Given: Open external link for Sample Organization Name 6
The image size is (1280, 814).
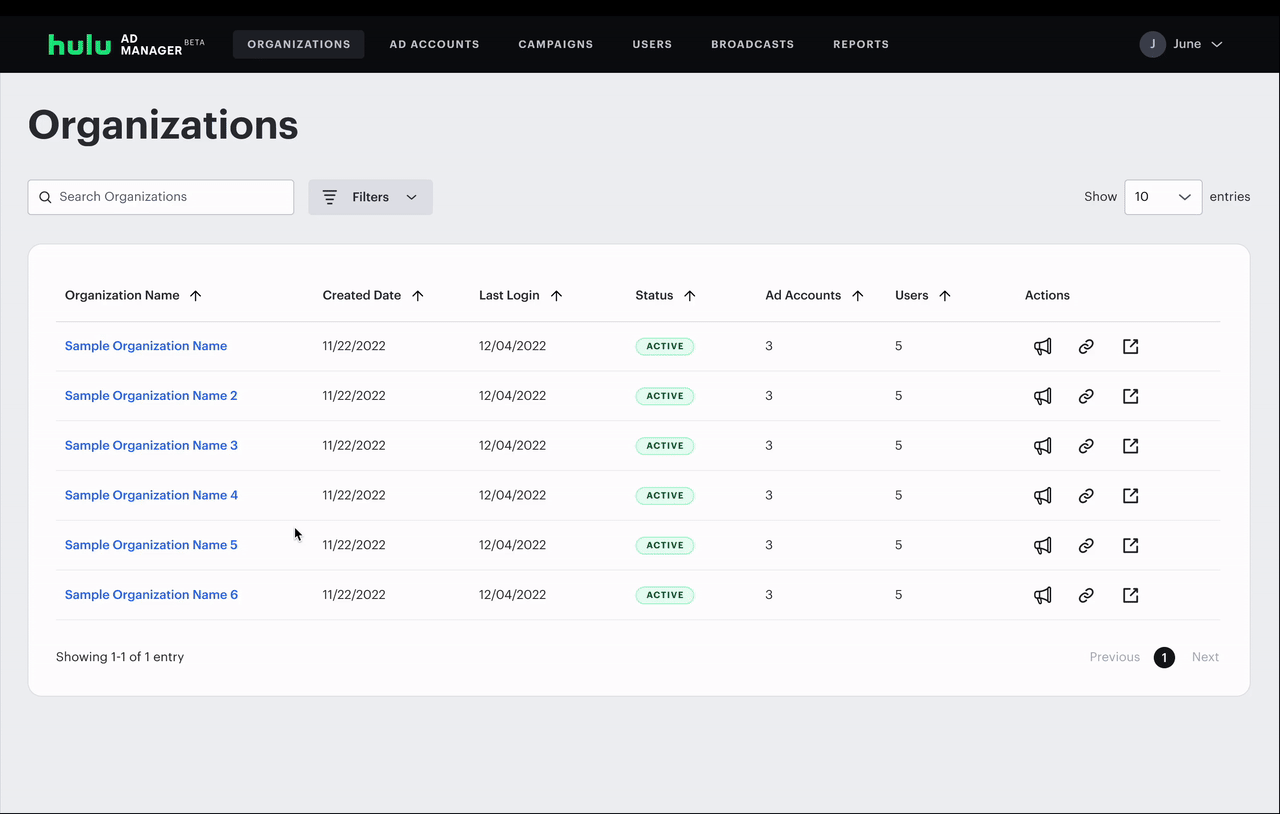Looking at the screenshot, I should pyautogui.click(x=1130, y=595).
